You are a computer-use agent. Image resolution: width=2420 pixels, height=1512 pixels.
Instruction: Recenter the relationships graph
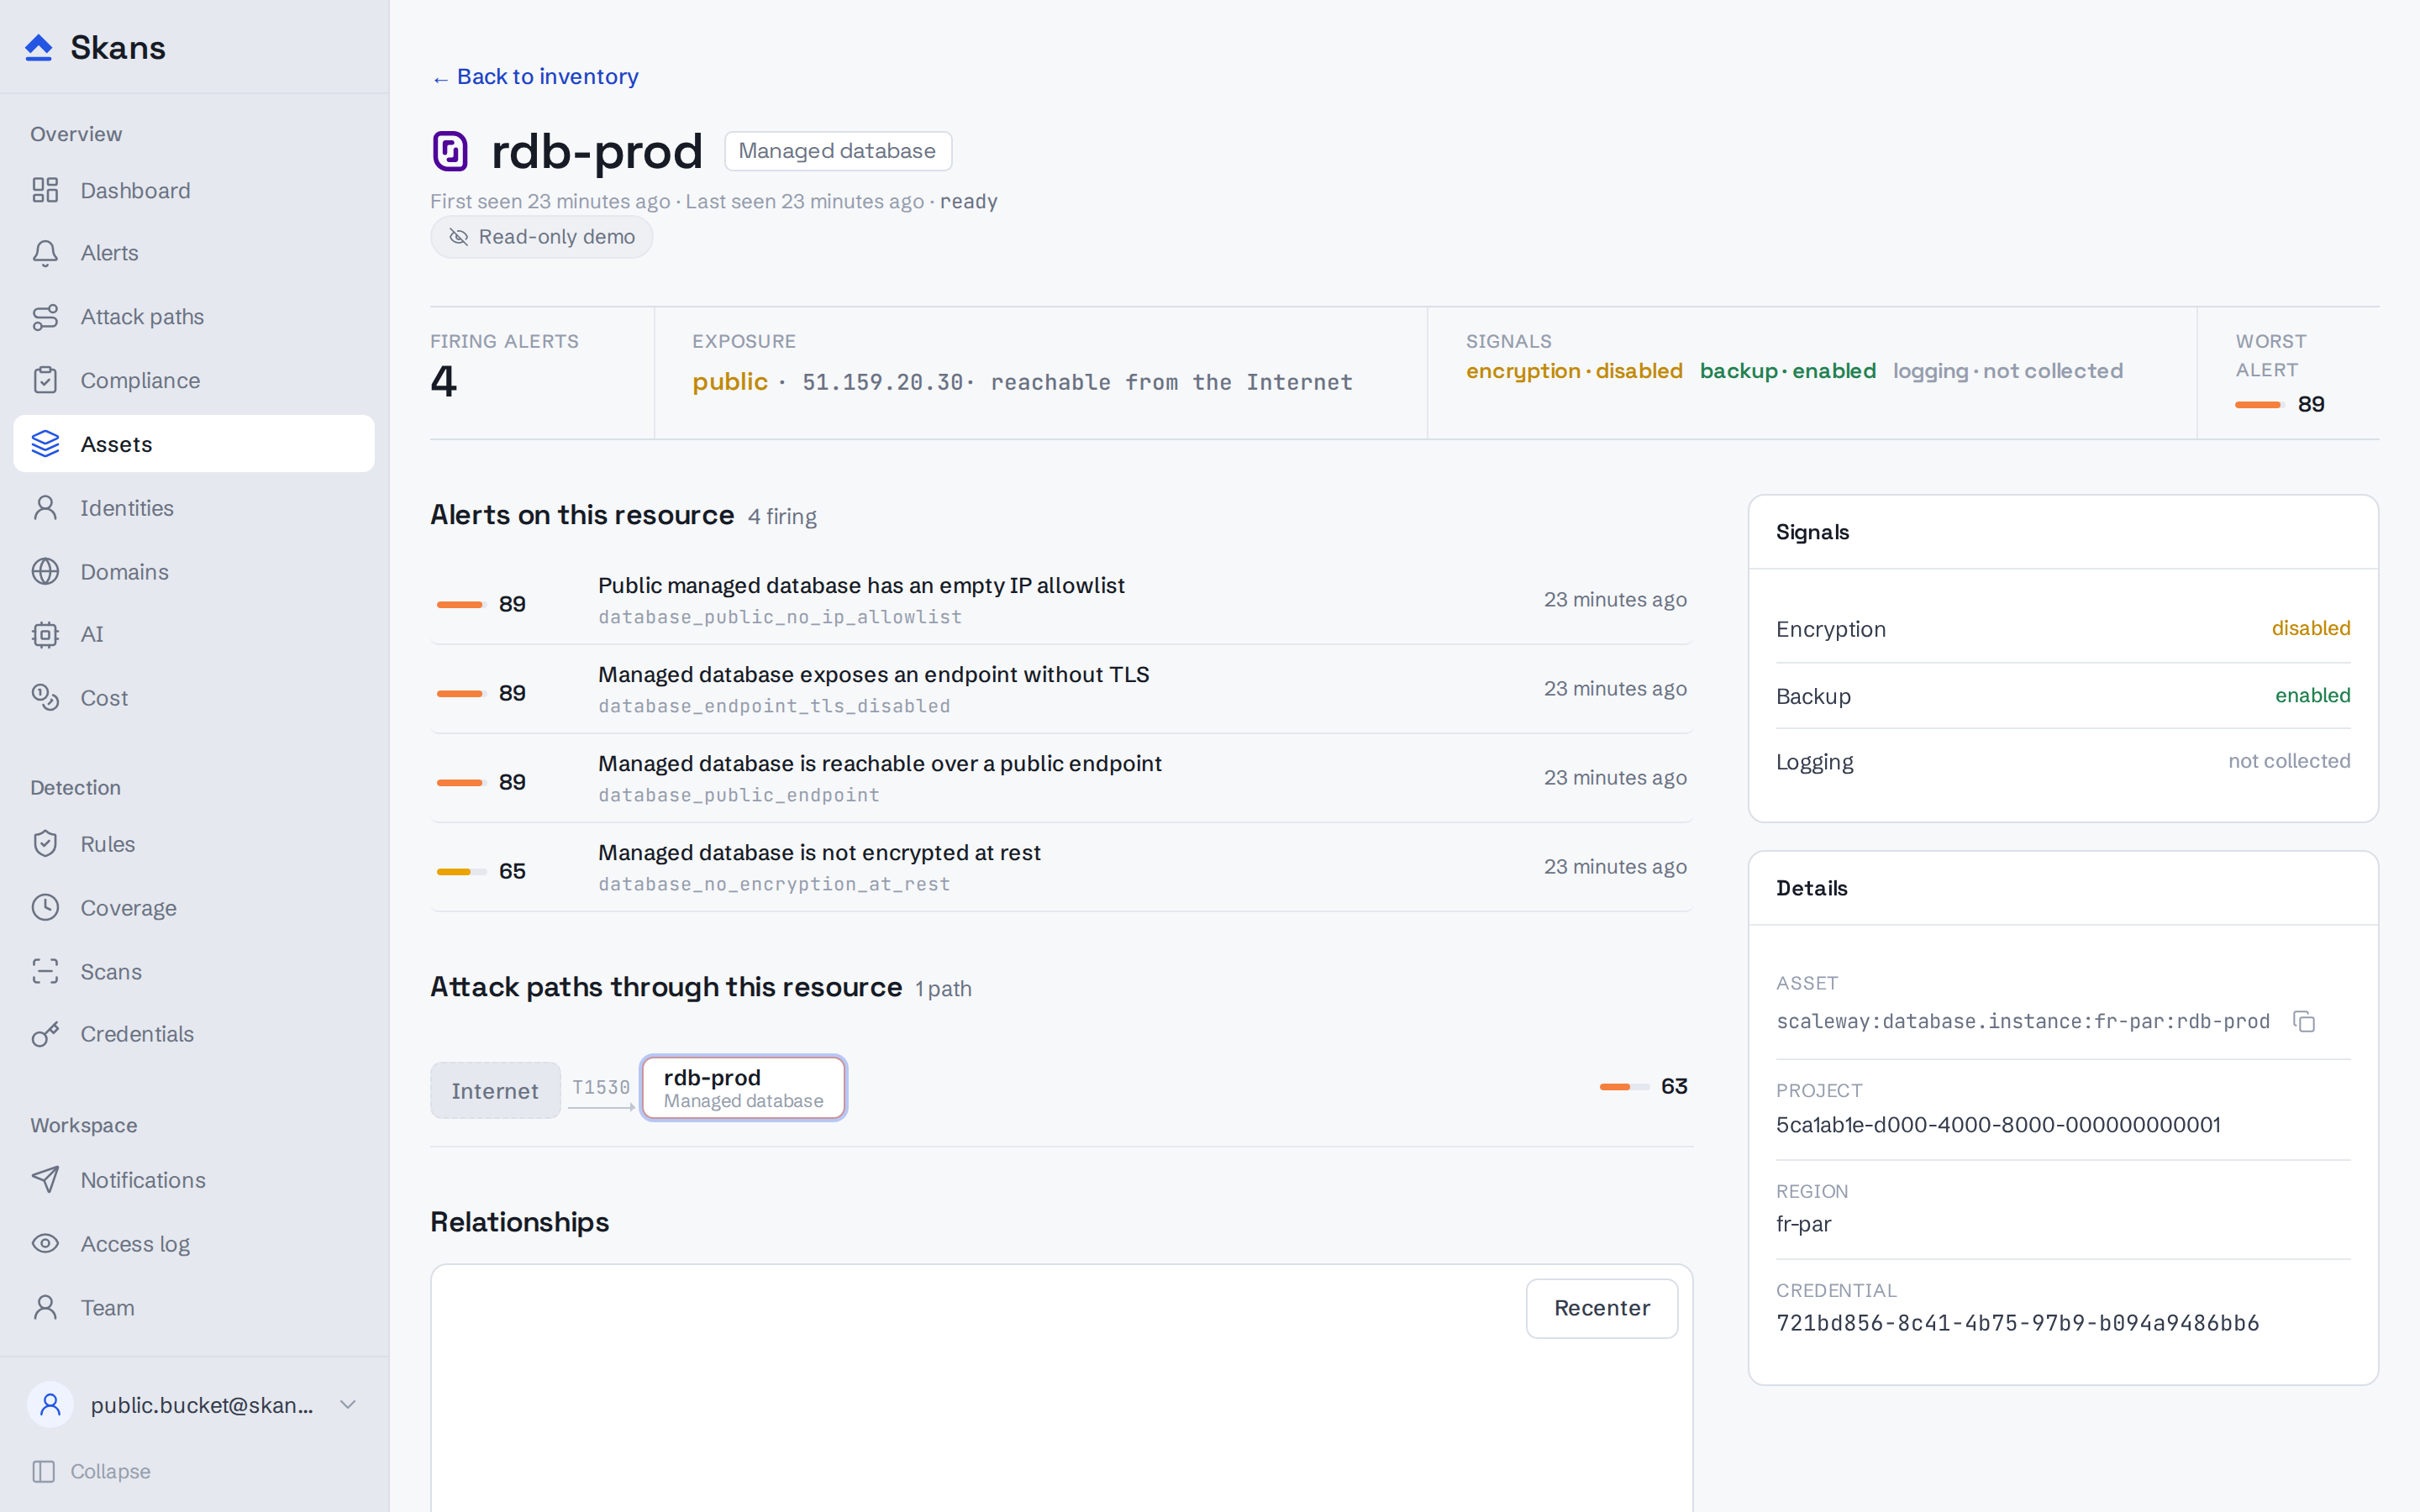1601,1308
